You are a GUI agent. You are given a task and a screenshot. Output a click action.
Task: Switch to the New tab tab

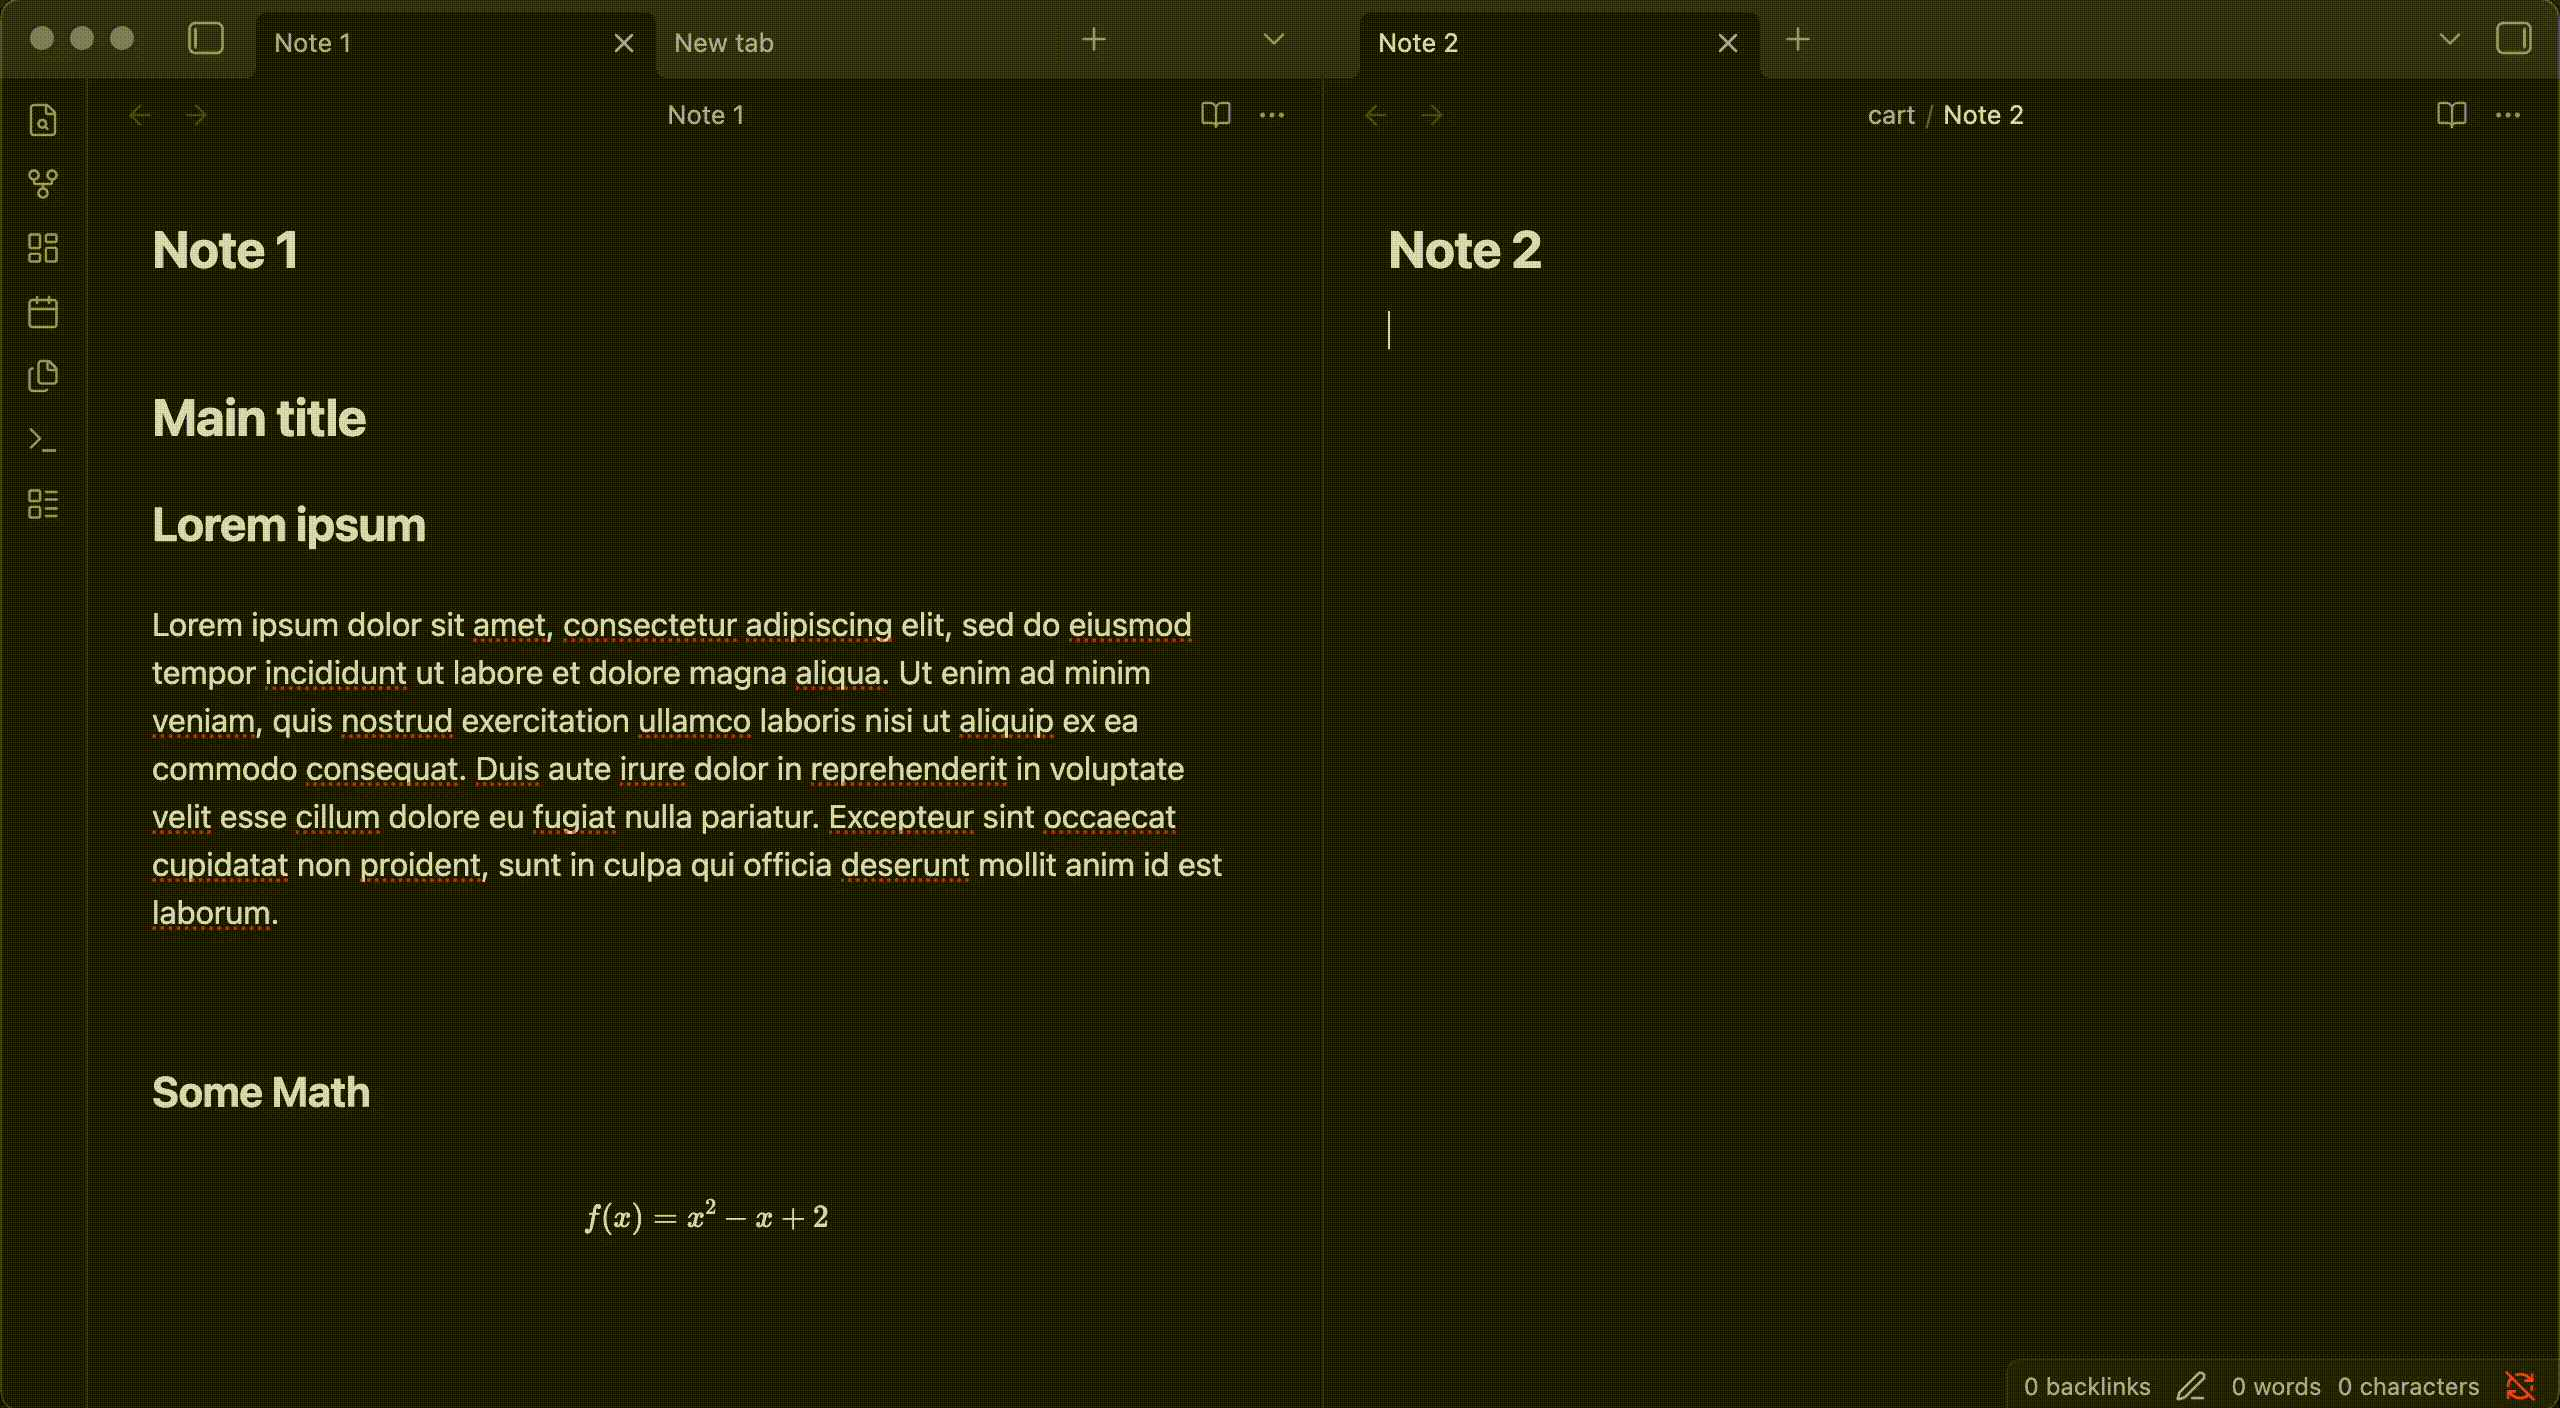pos(724,43)
